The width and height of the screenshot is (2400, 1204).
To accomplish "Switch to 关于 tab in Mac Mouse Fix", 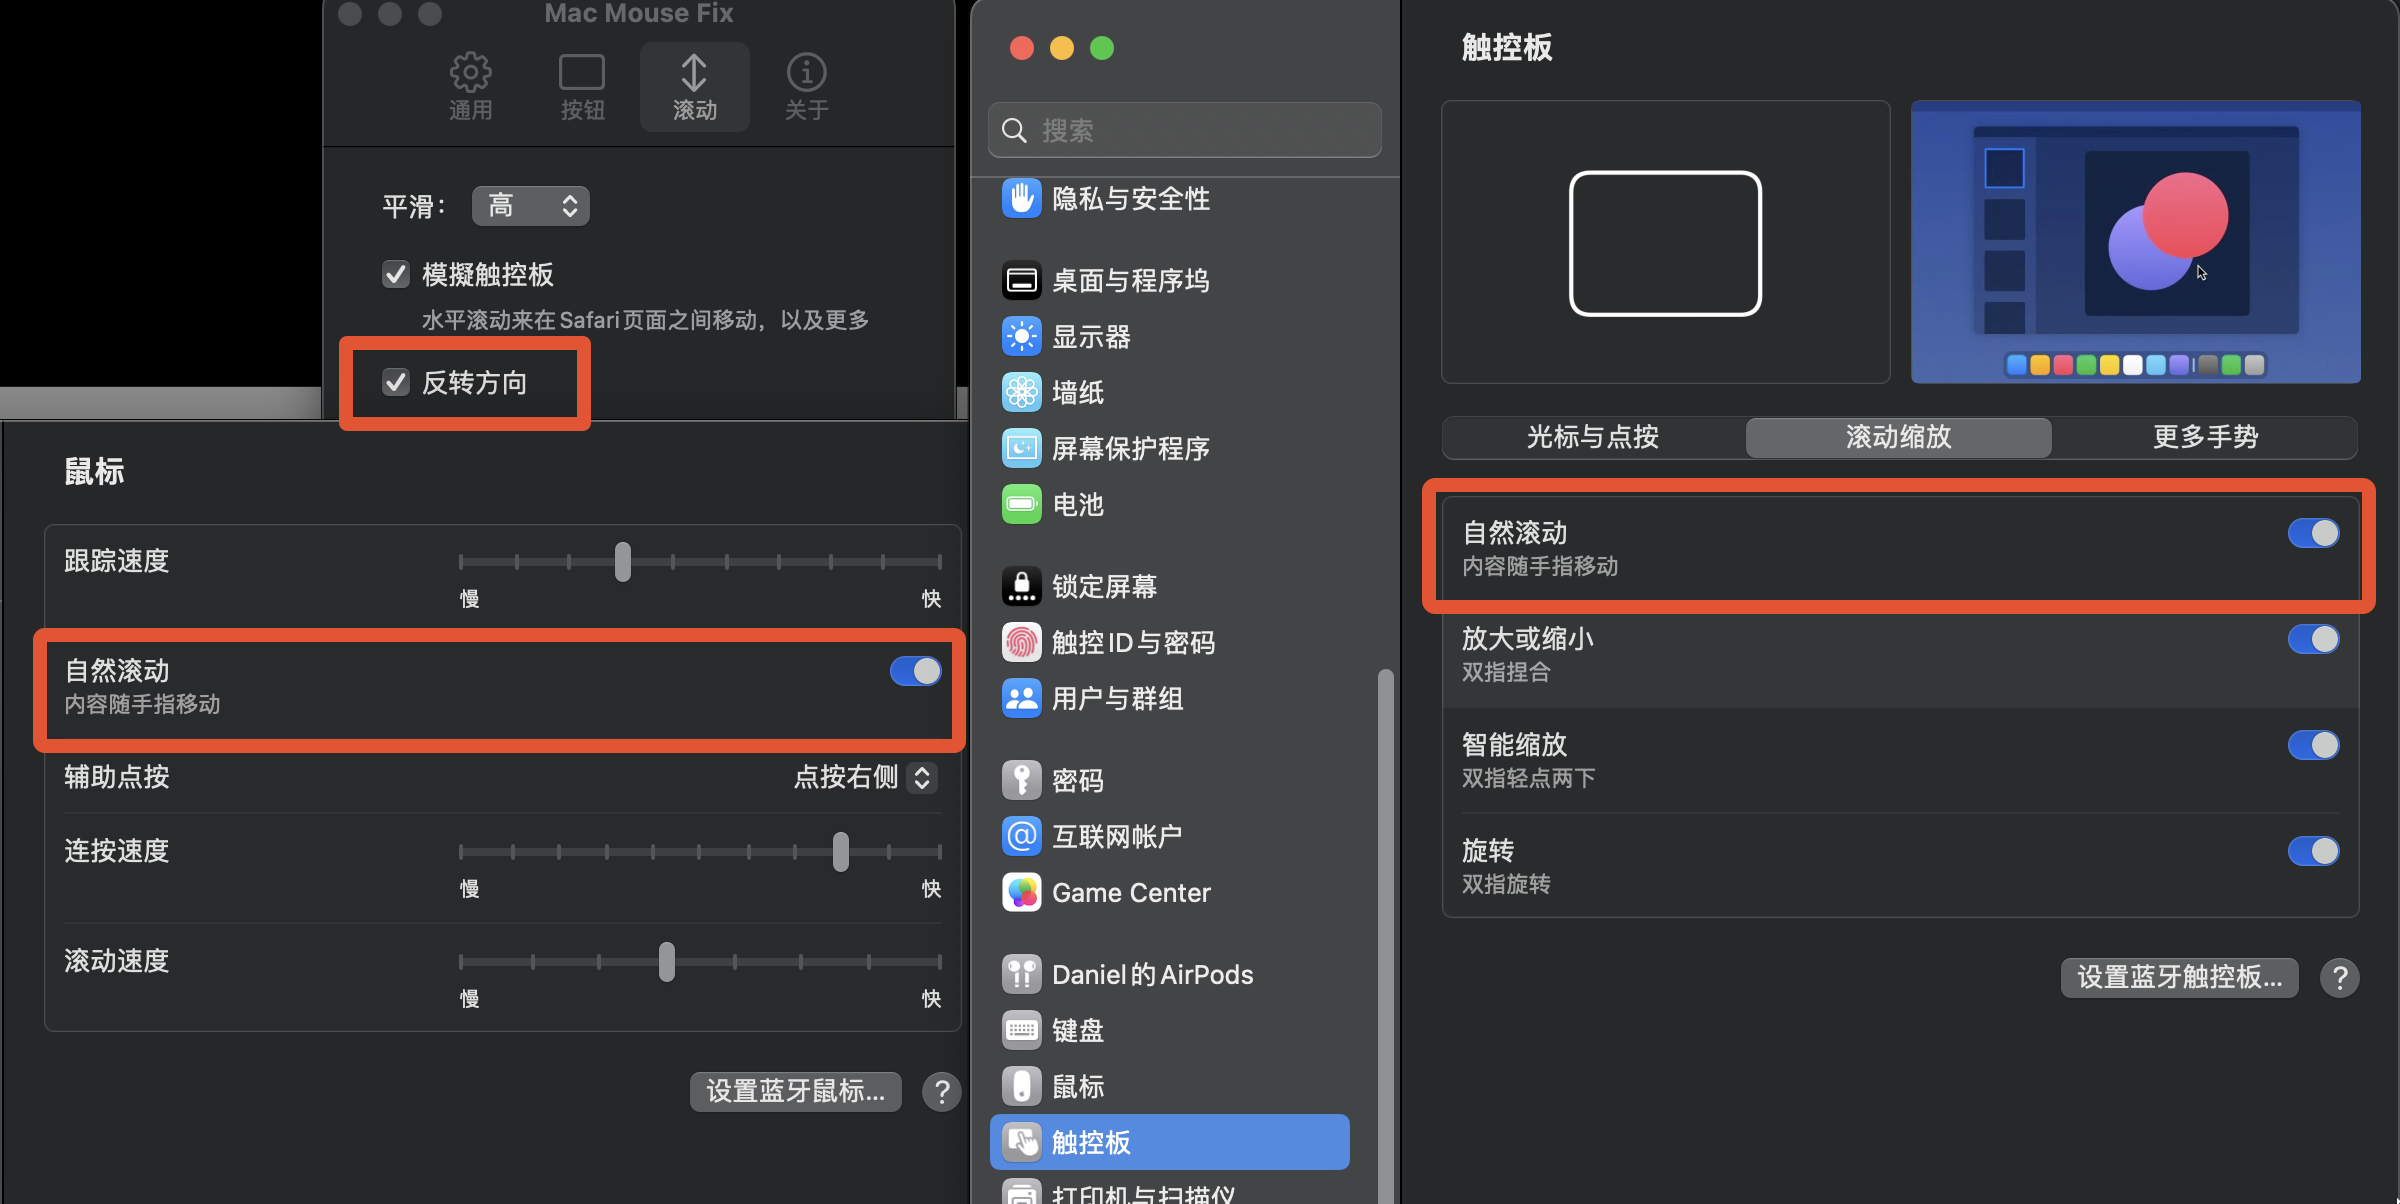I will tap(806, 87).
